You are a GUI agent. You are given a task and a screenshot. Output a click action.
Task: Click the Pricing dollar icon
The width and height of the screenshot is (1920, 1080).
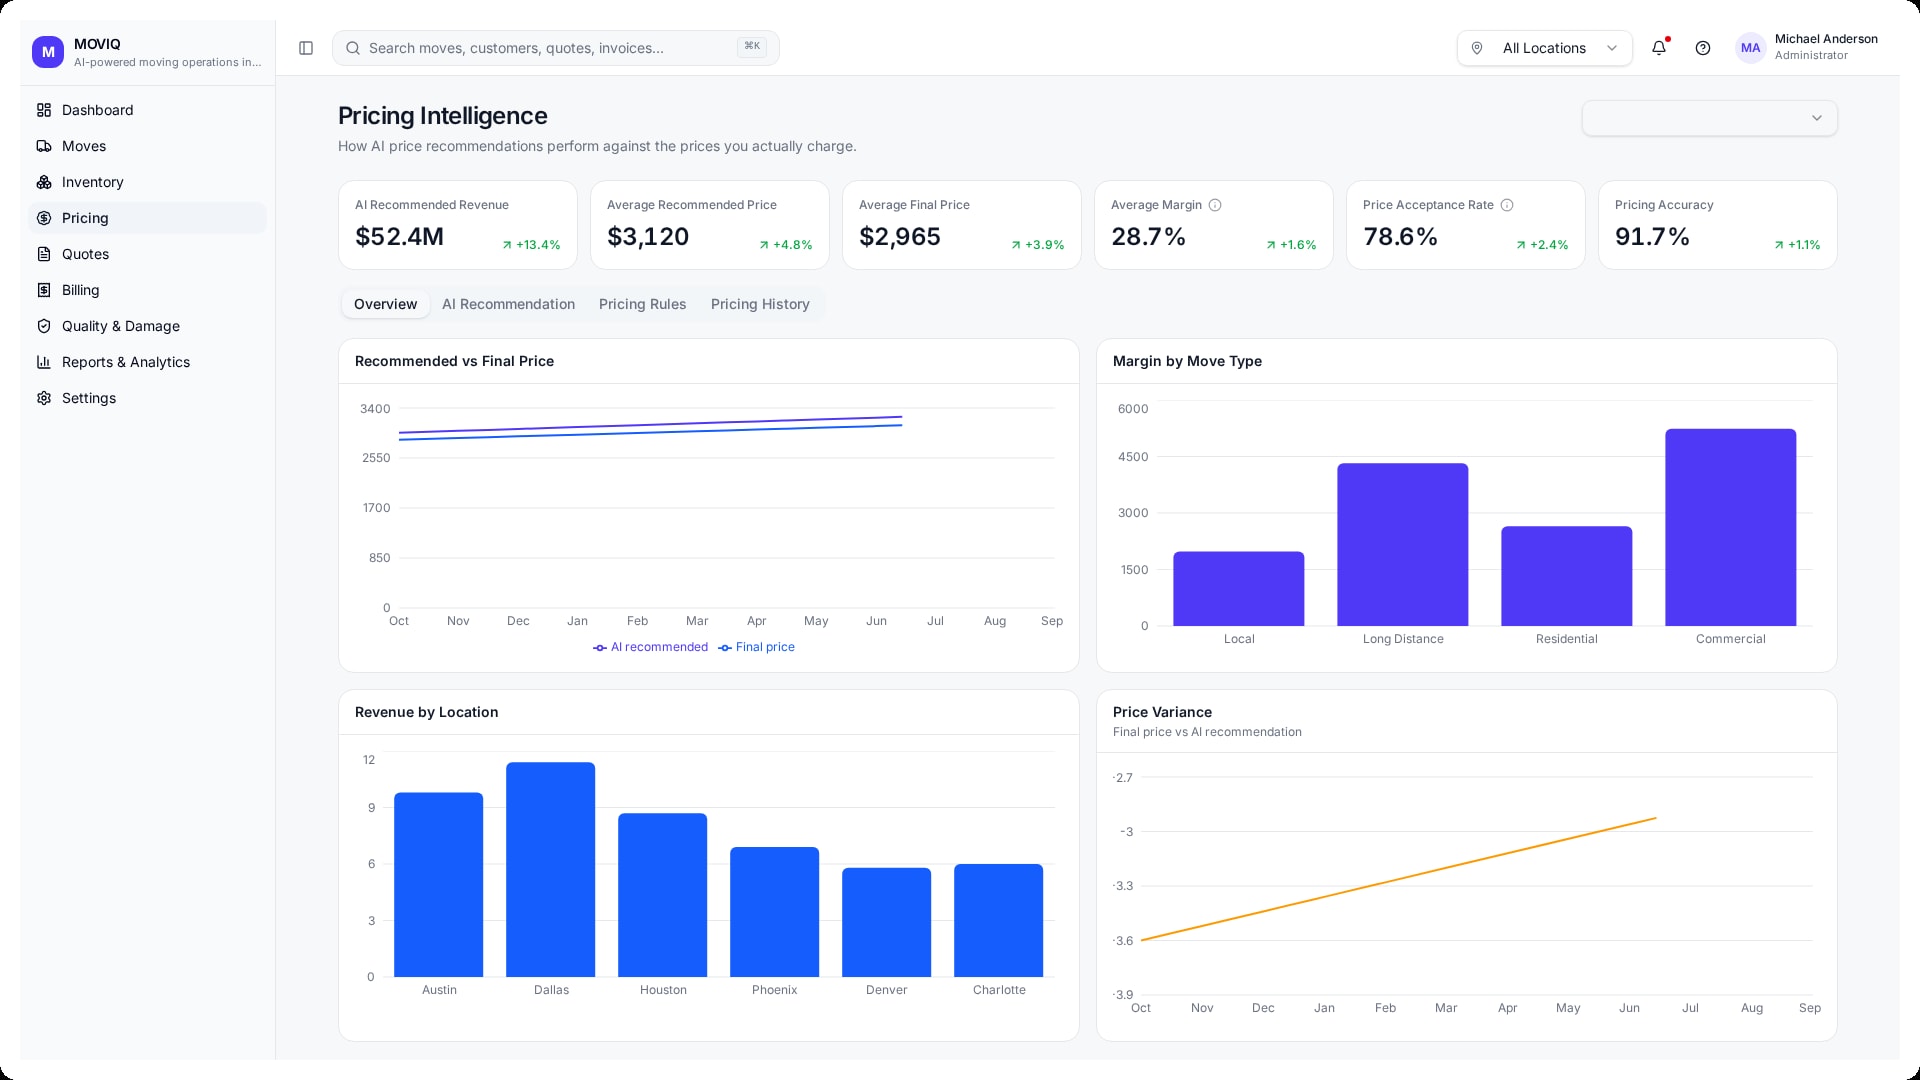point(44,218)
